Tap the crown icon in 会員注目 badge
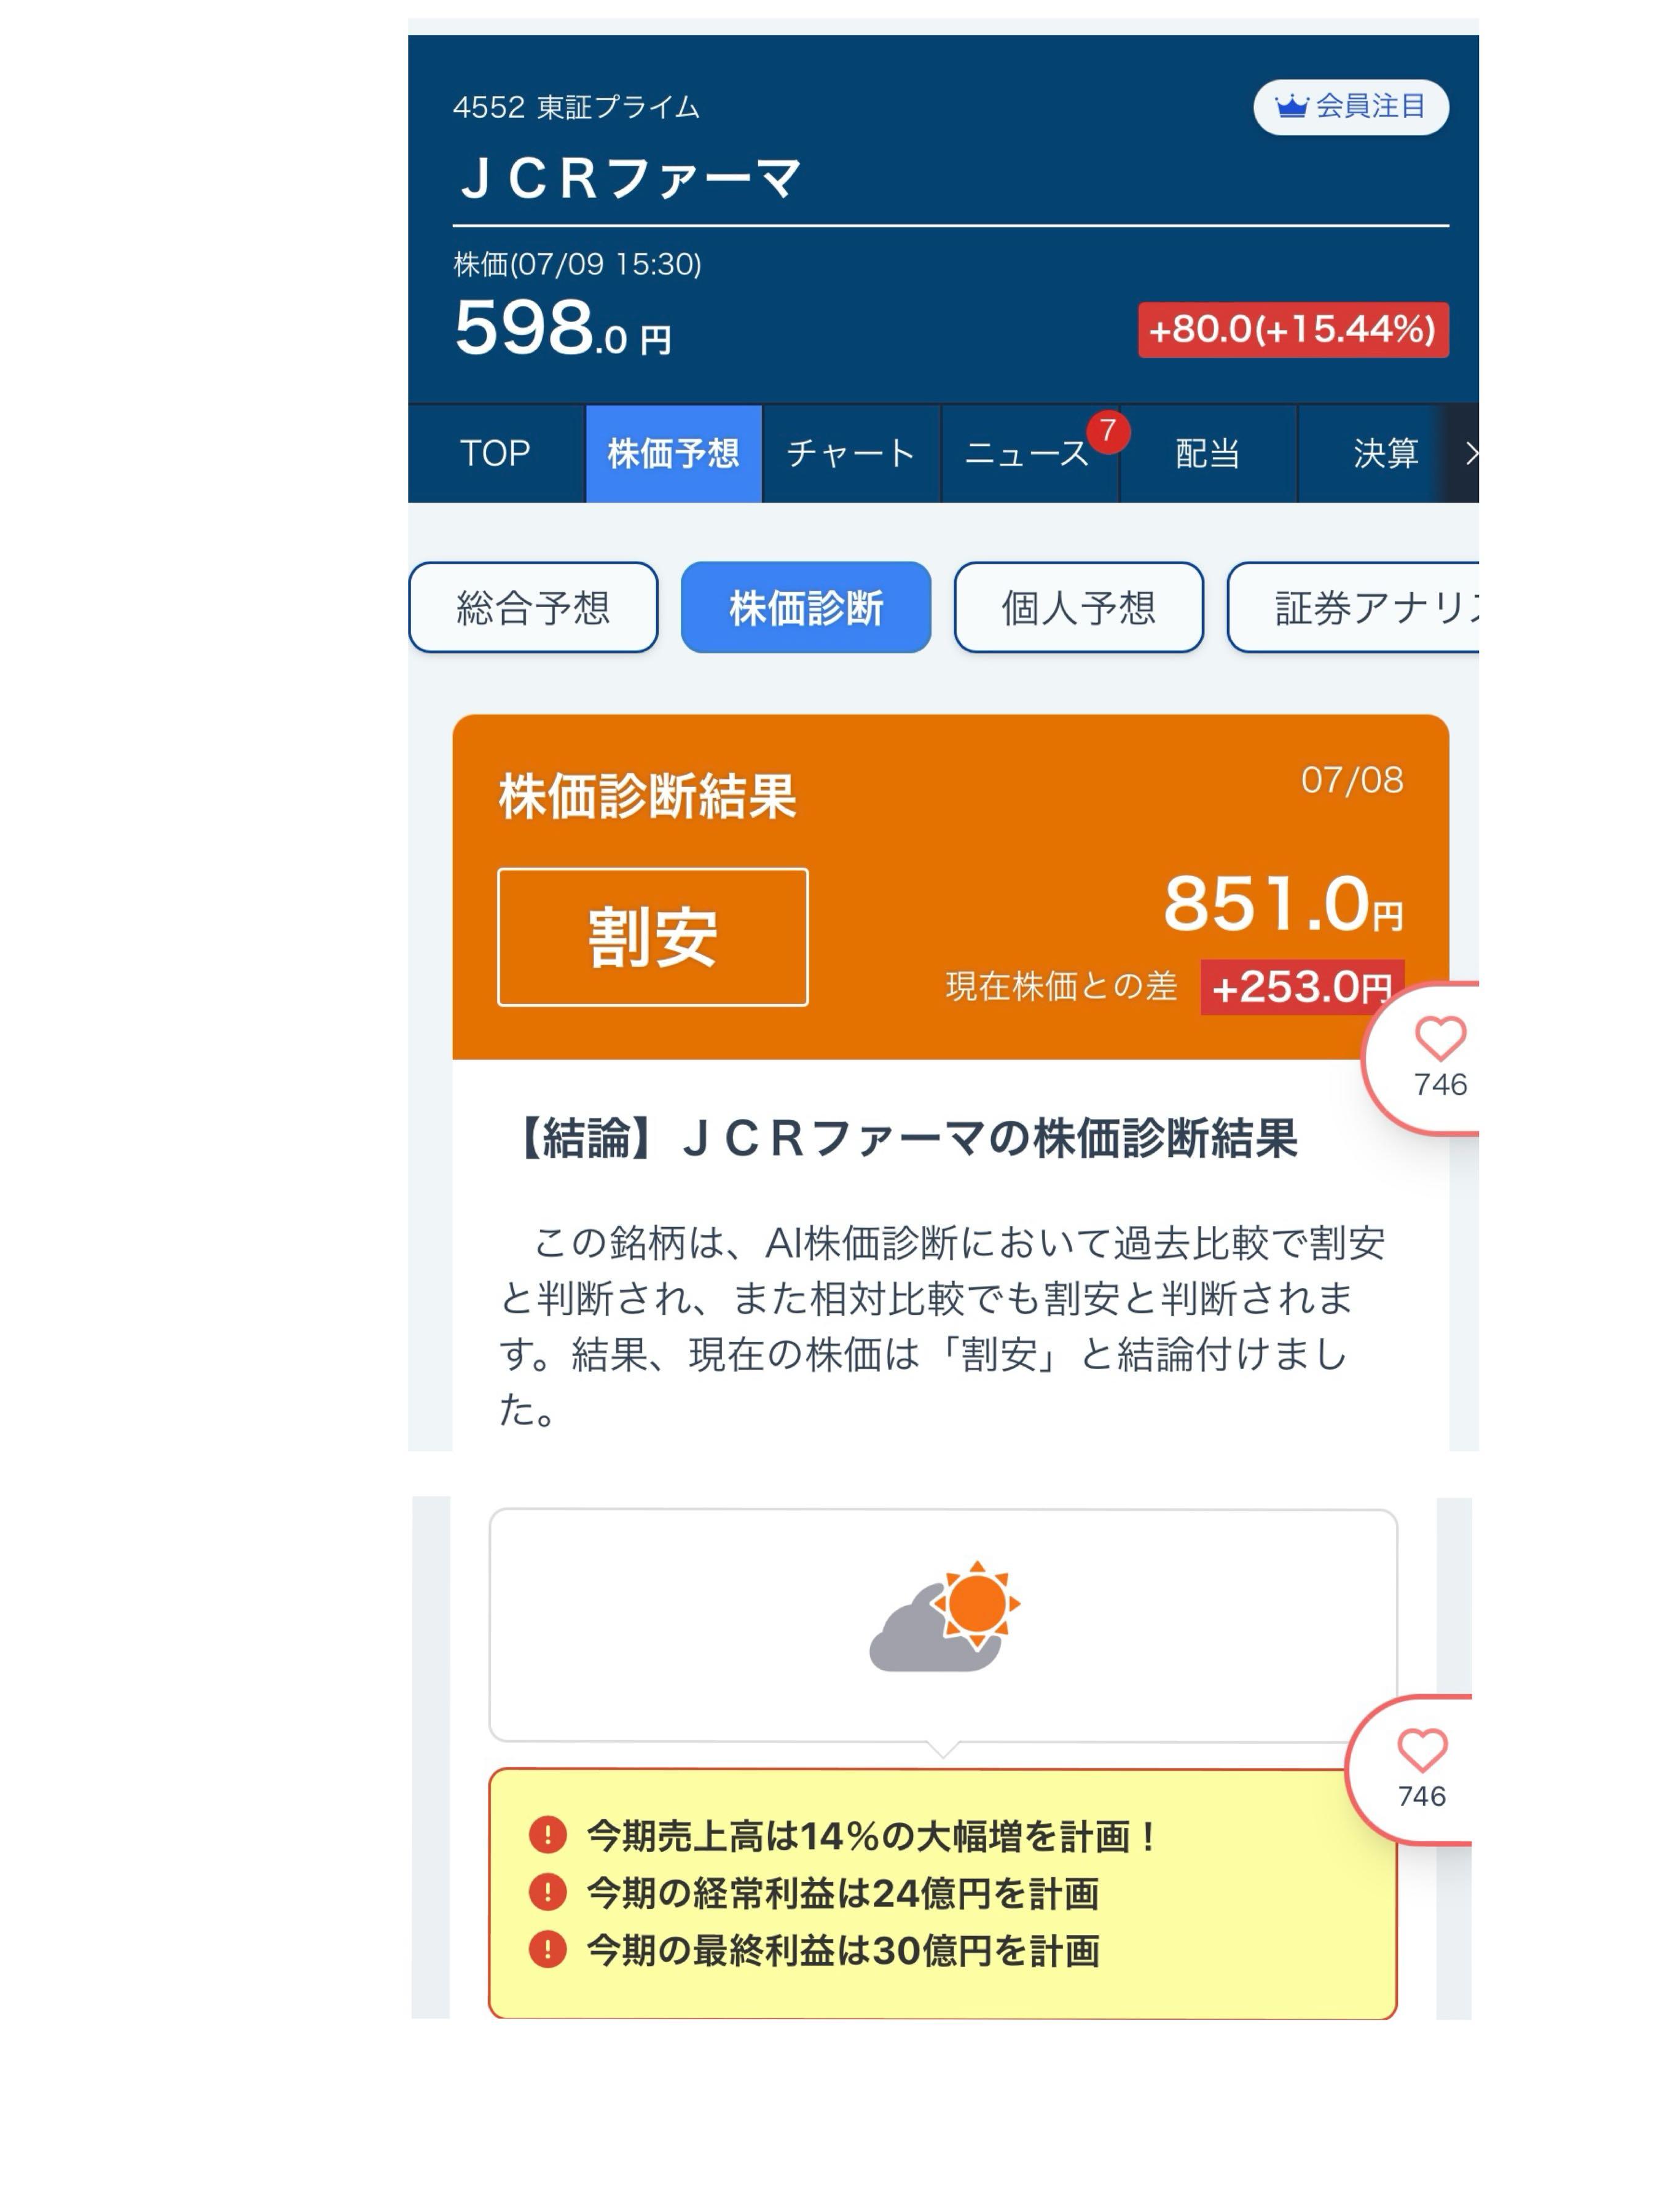The height and width of the screenshot is (2212, 1659). coord(1291,105)
